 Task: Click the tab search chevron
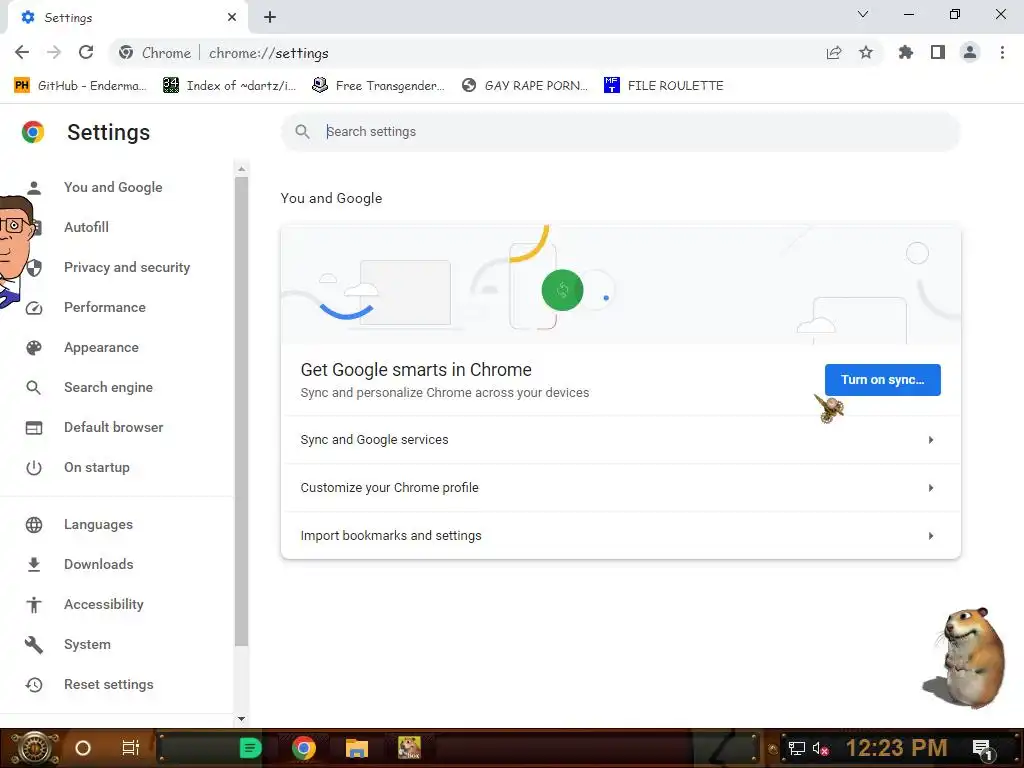coord(863,14)
